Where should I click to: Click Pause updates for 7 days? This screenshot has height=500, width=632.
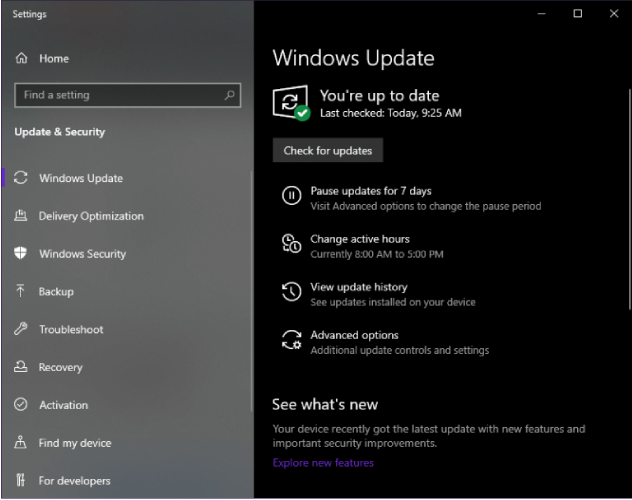371,191
